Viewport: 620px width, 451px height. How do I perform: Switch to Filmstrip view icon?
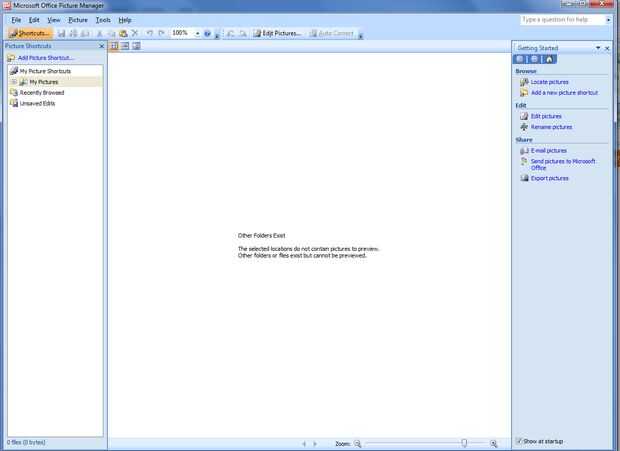tap(125, 46)
